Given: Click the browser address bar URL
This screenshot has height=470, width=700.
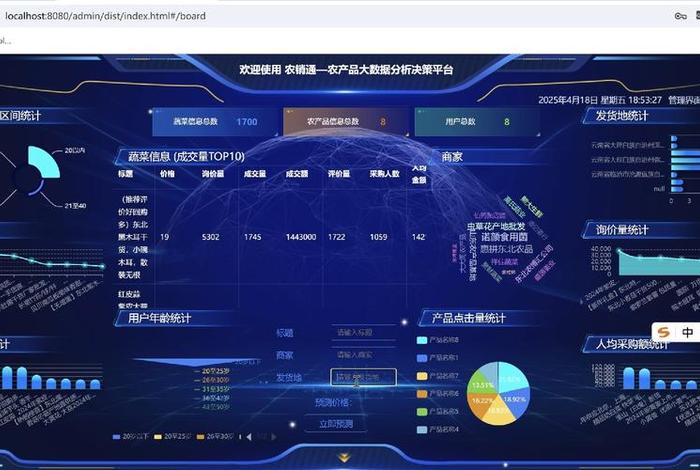Looking at the screenshot, I should [x=103, y=16].
